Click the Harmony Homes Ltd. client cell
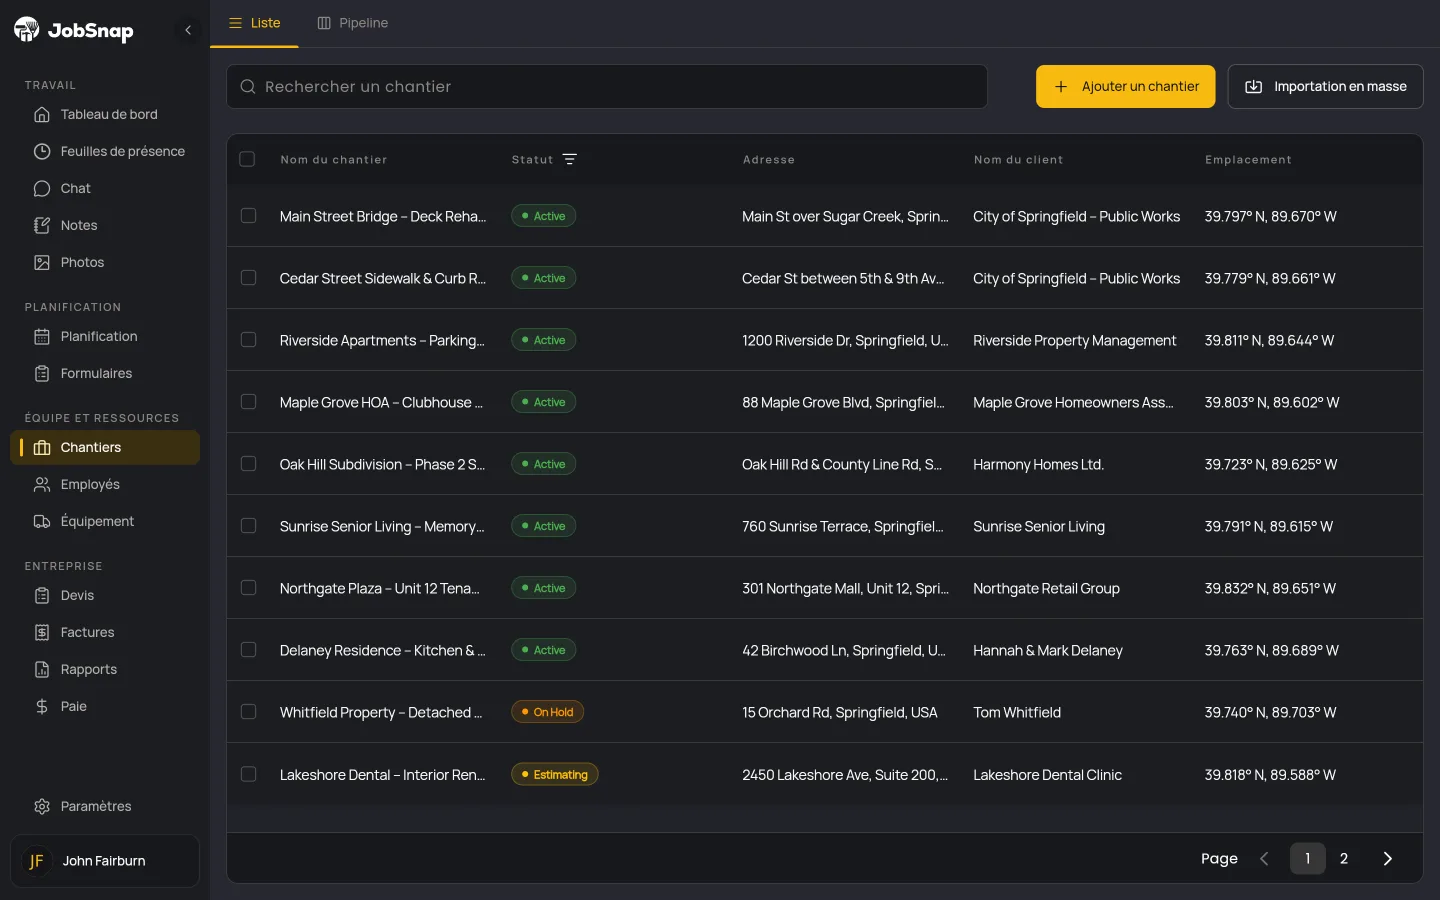 (1039, 464)
